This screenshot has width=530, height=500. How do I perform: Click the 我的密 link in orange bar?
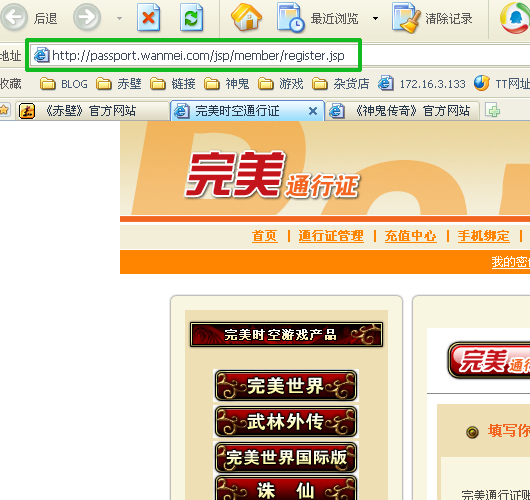[x=511, y=262]
